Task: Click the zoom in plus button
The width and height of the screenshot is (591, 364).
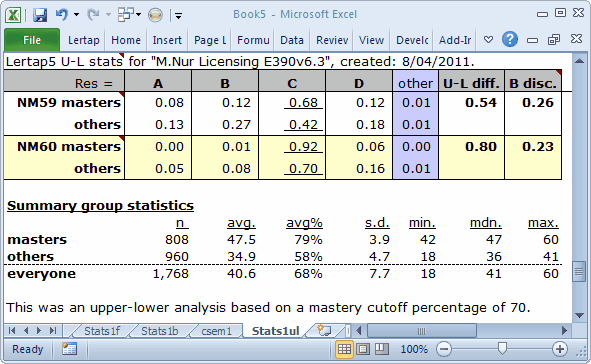Action: click(560, 349)
